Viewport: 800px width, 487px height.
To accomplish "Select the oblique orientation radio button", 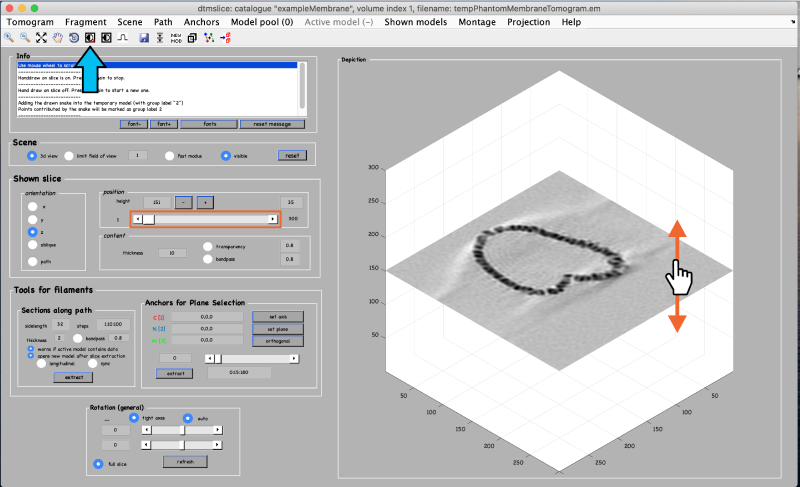I will click(x=32, y=243).
